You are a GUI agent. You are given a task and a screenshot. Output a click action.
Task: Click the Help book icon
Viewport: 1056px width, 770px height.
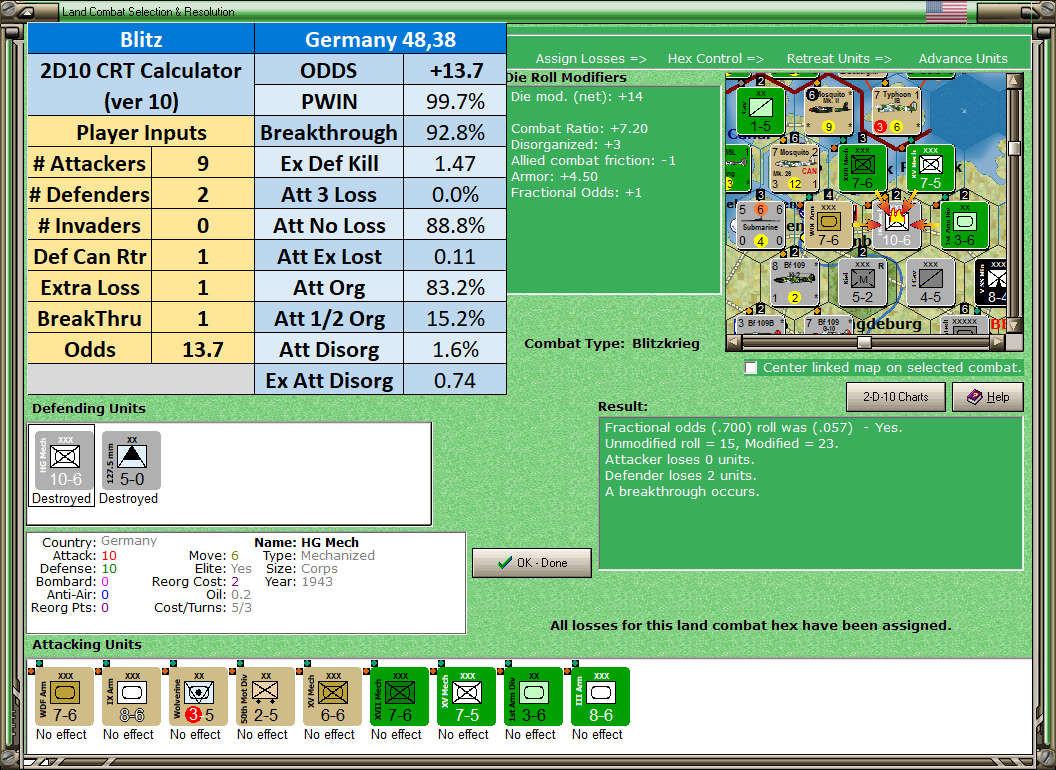(x=975, y=397)
